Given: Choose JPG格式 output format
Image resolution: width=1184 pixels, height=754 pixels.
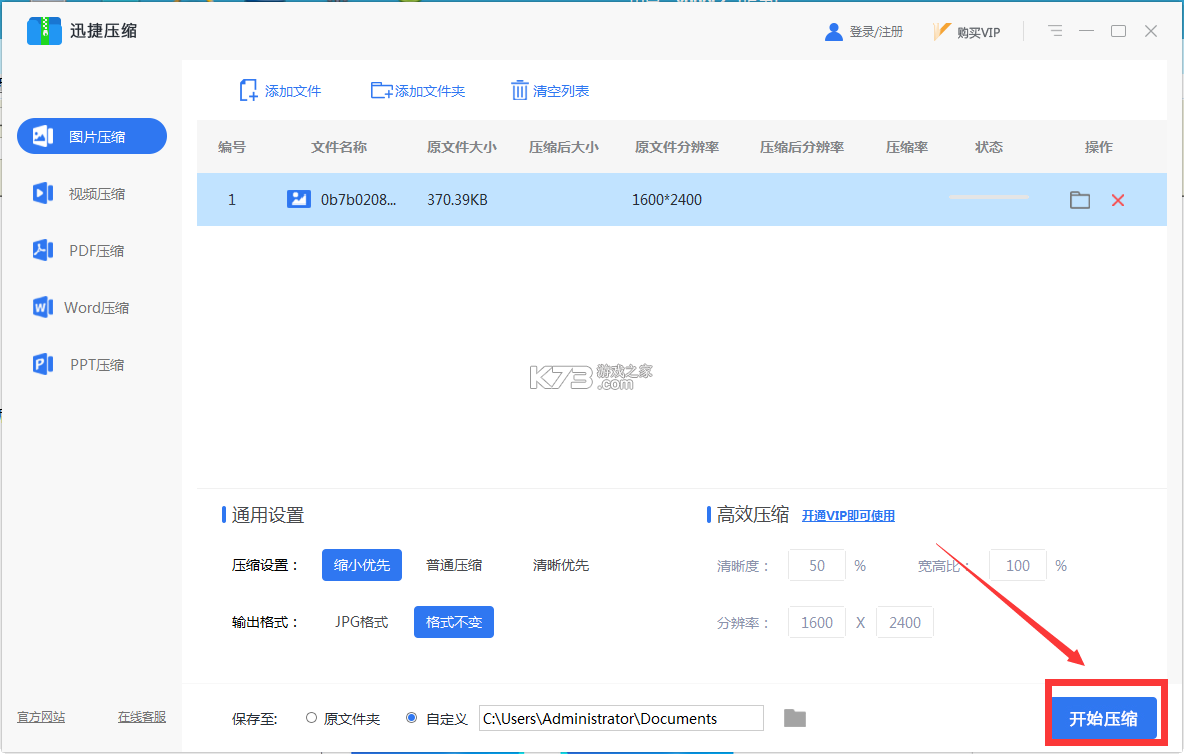Looking at the screenshot, I should pos(362,622).
